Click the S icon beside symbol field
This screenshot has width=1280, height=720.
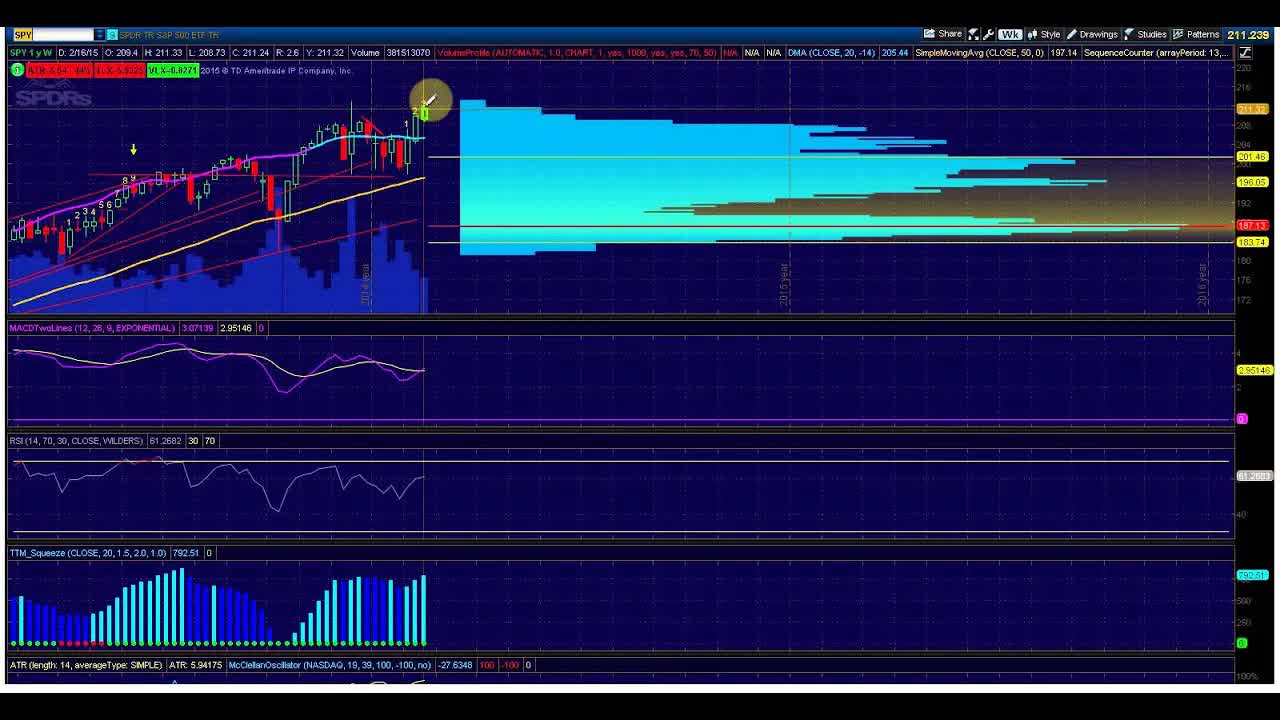[x=112, y=35]
